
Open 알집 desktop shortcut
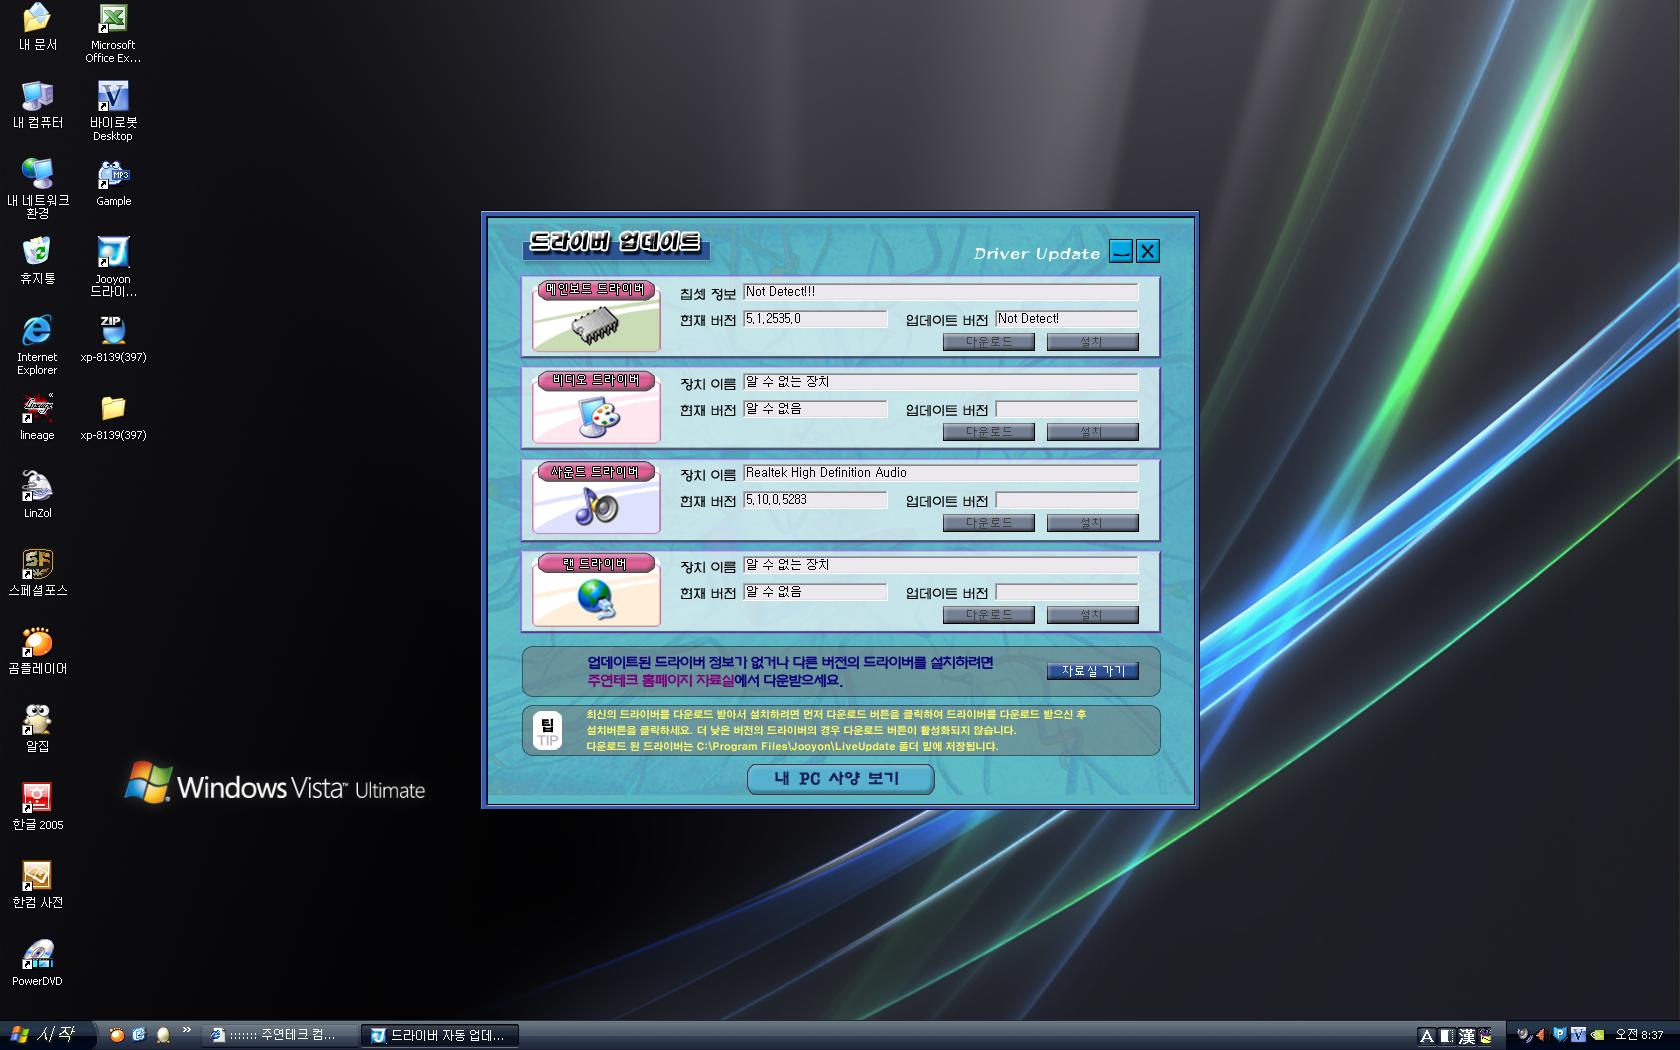tap(37, 728)
